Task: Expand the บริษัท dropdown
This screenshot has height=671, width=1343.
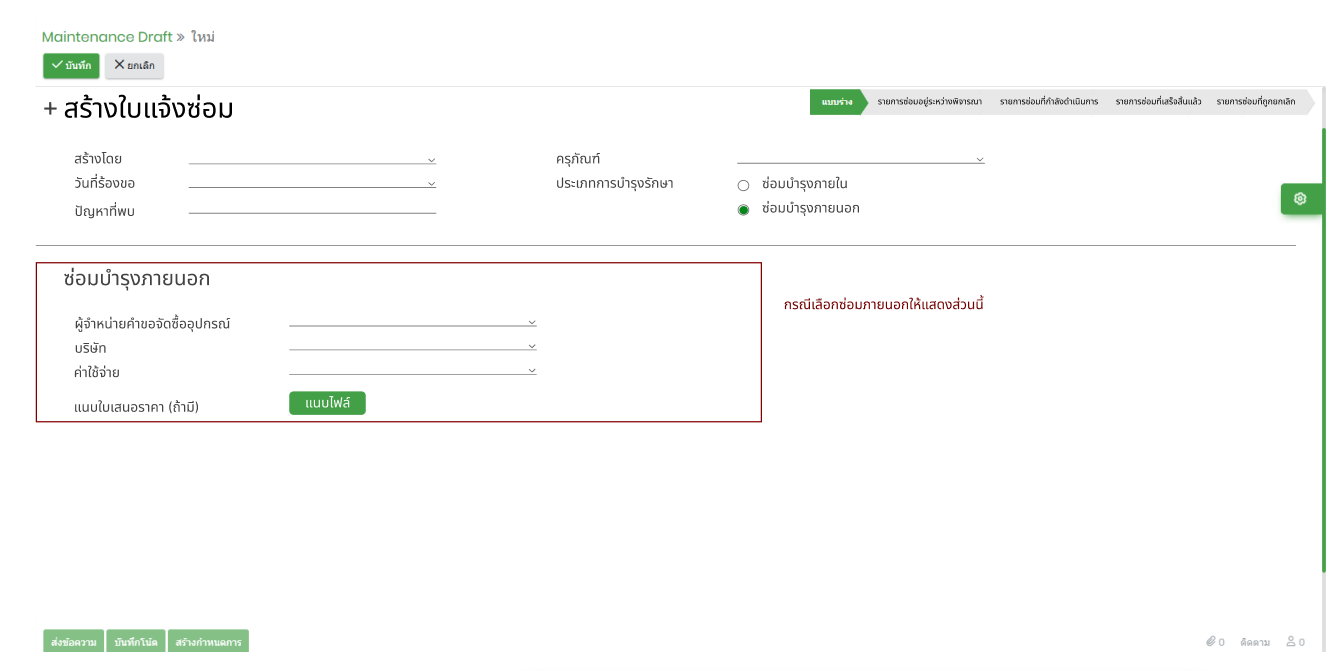Action: point(532,347)
